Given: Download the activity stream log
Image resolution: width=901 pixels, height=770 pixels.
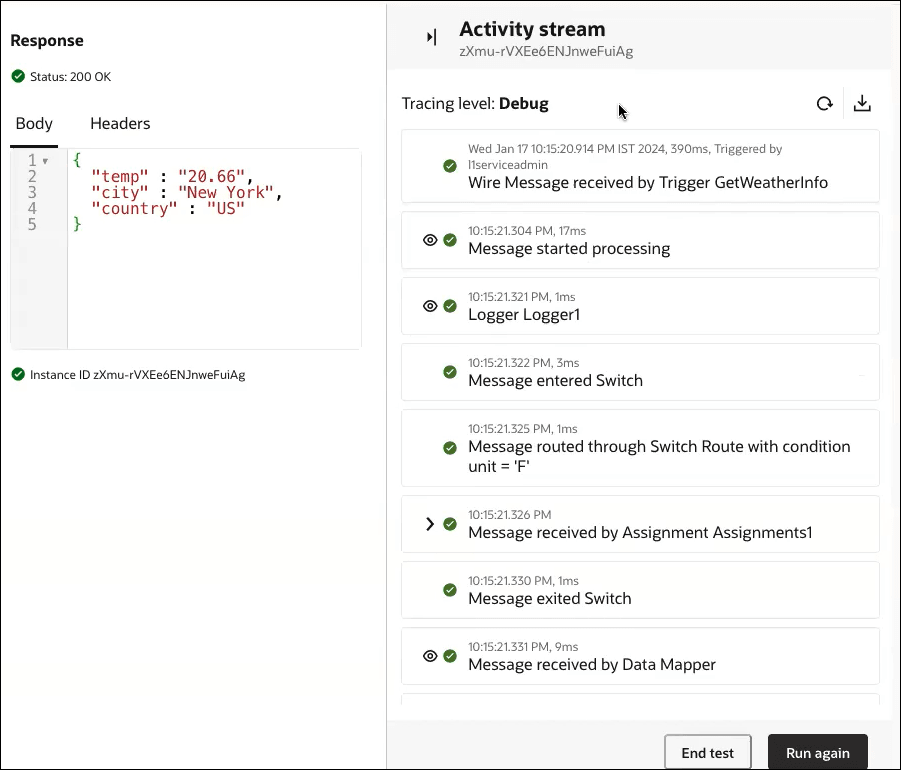Looking at the screenshot, I should point(862,103).
